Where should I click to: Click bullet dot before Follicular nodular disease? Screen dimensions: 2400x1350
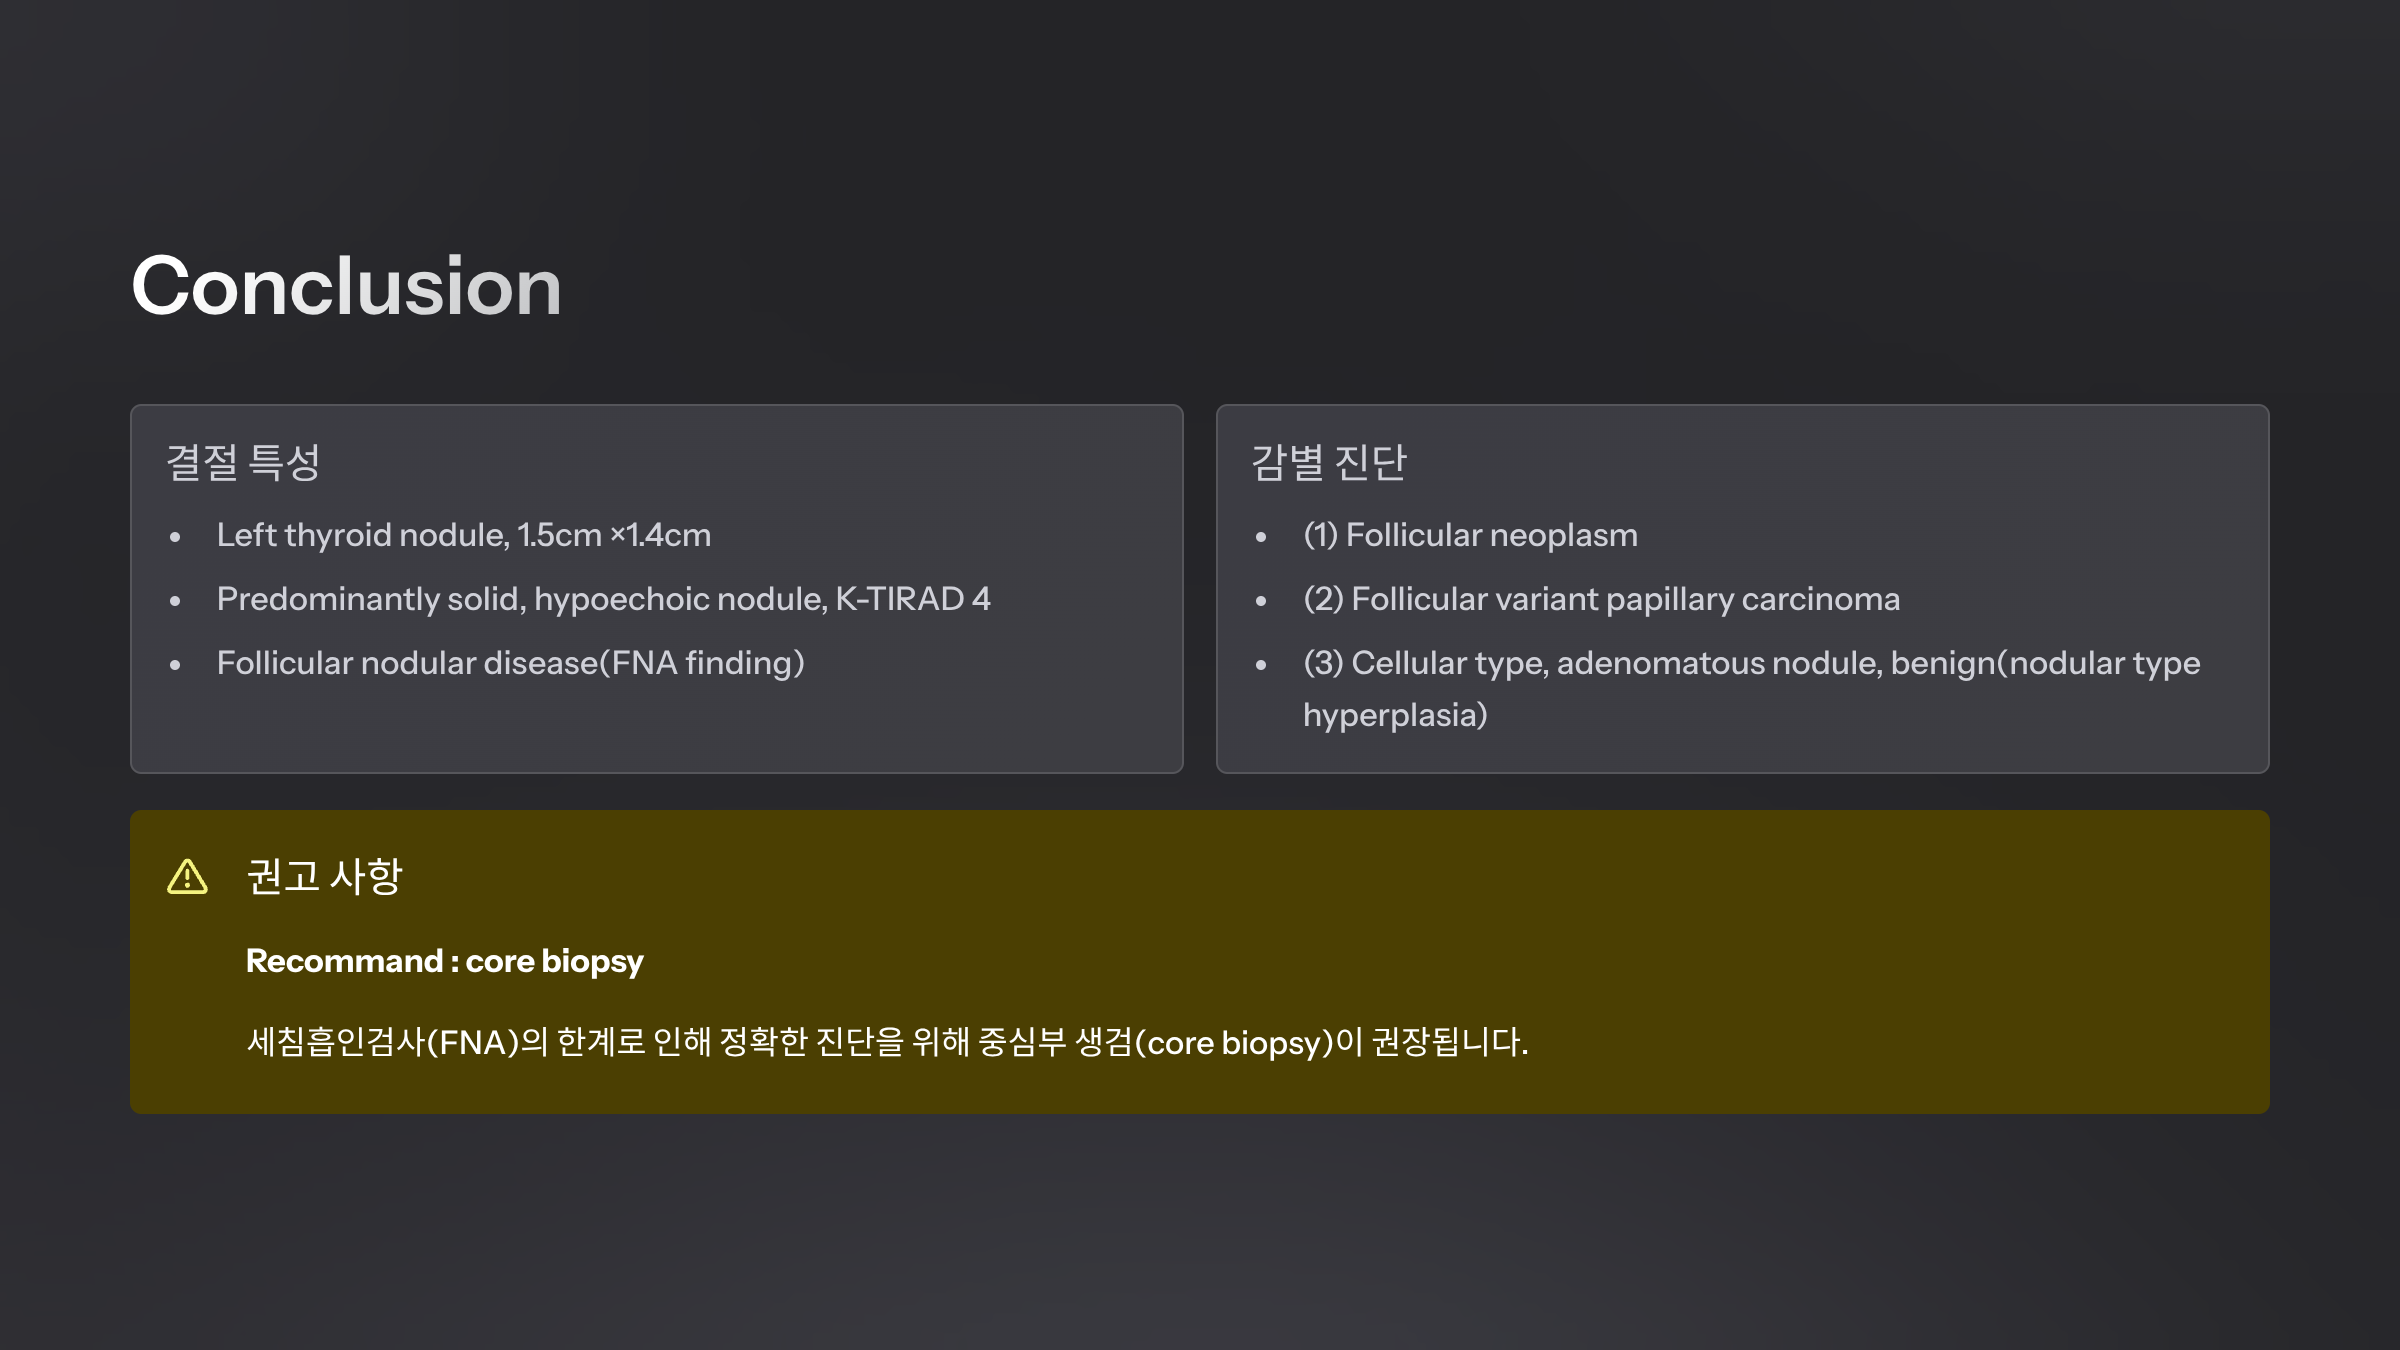pyautogui.click(x=175, y=666)
